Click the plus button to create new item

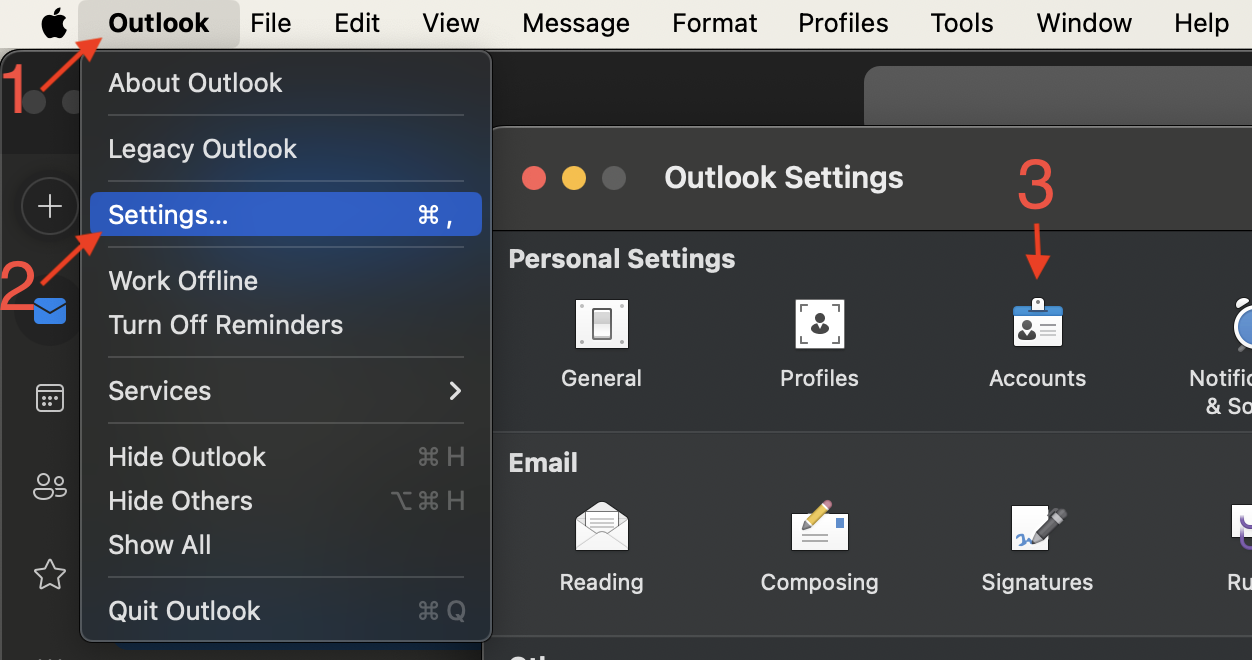pyautogui.click(x=49, y=206)
